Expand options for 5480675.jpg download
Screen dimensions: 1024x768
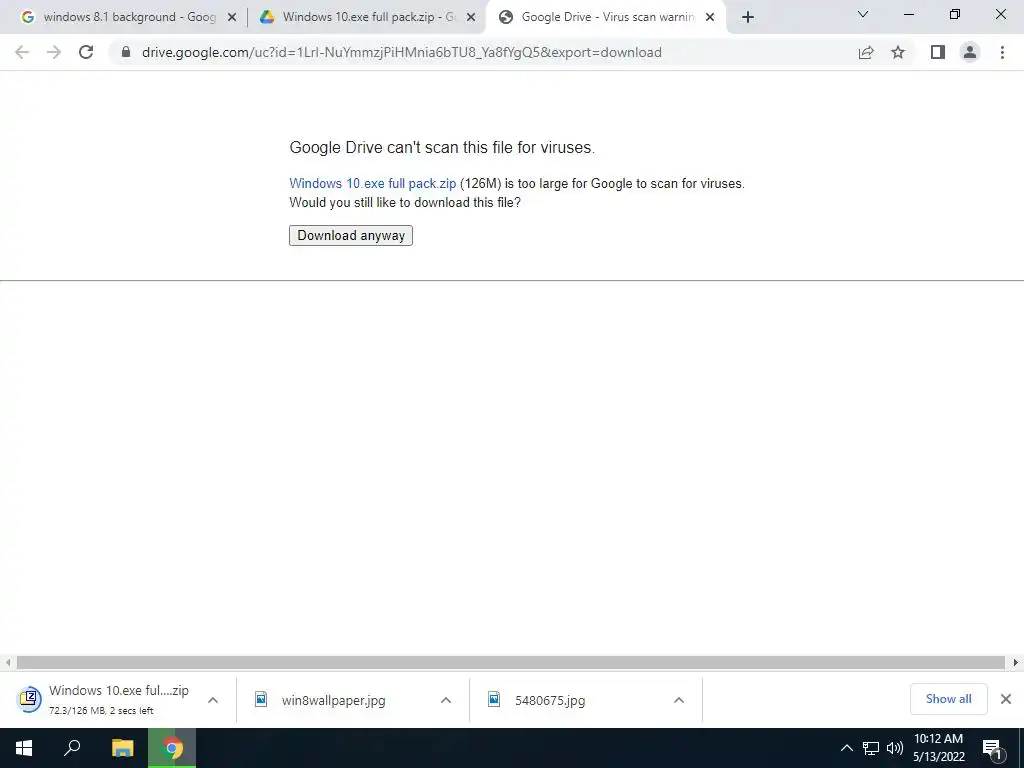(x=679, y=700)
